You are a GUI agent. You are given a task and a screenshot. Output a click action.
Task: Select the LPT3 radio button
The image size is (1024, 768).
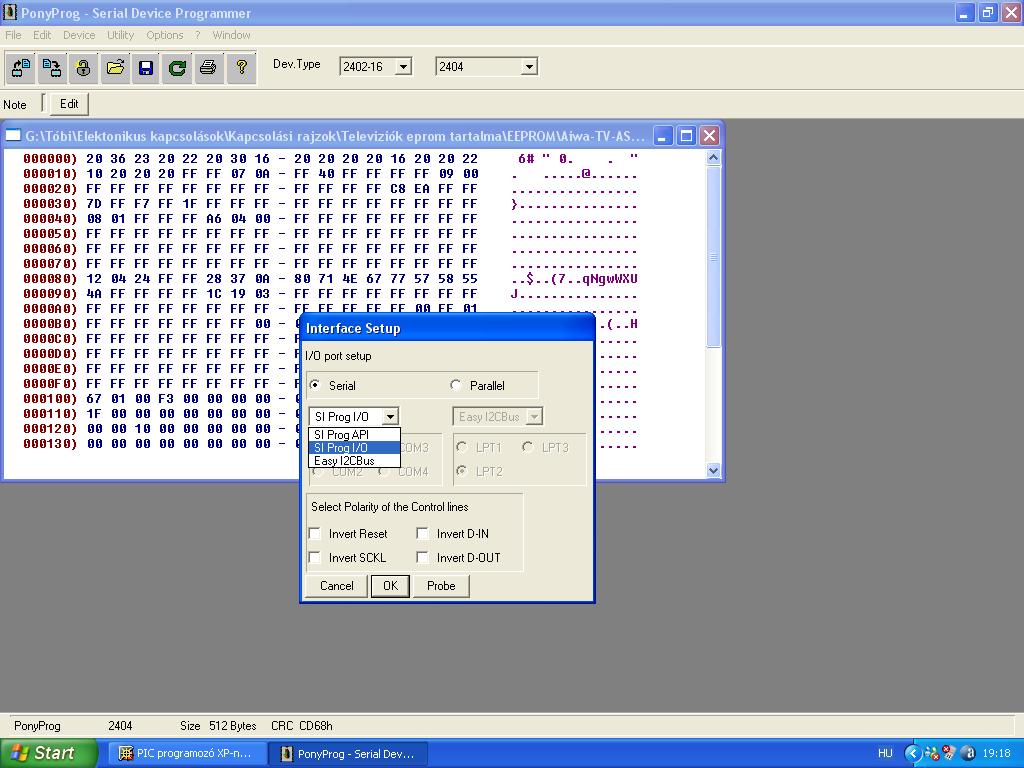pos(528,447)
